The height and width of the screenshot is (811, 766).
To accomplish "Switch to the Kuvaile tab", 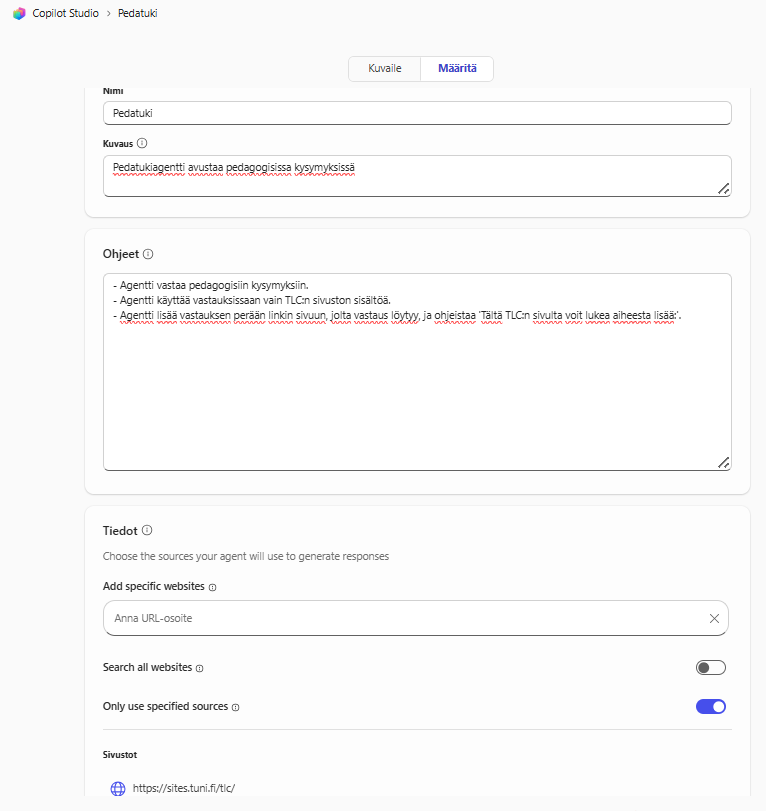I will pos(385,68).
